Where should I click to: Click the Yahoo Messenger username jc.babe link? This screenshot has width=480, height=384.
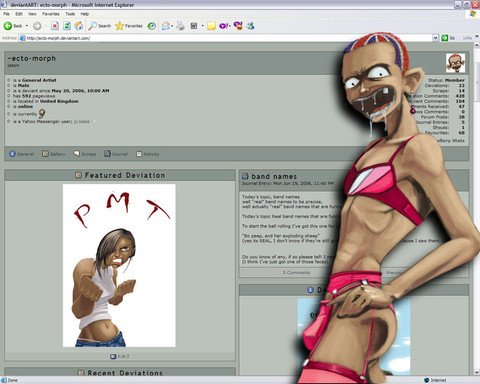(82, 122)
